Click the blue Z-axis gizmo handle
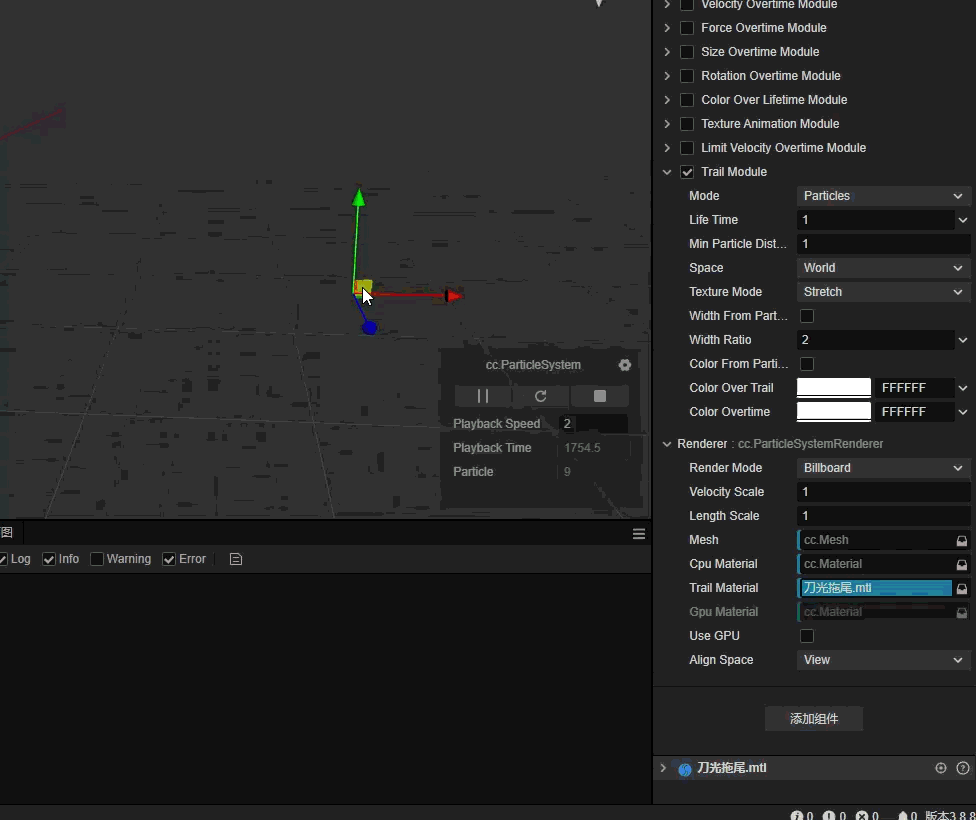 coord(369,328)
